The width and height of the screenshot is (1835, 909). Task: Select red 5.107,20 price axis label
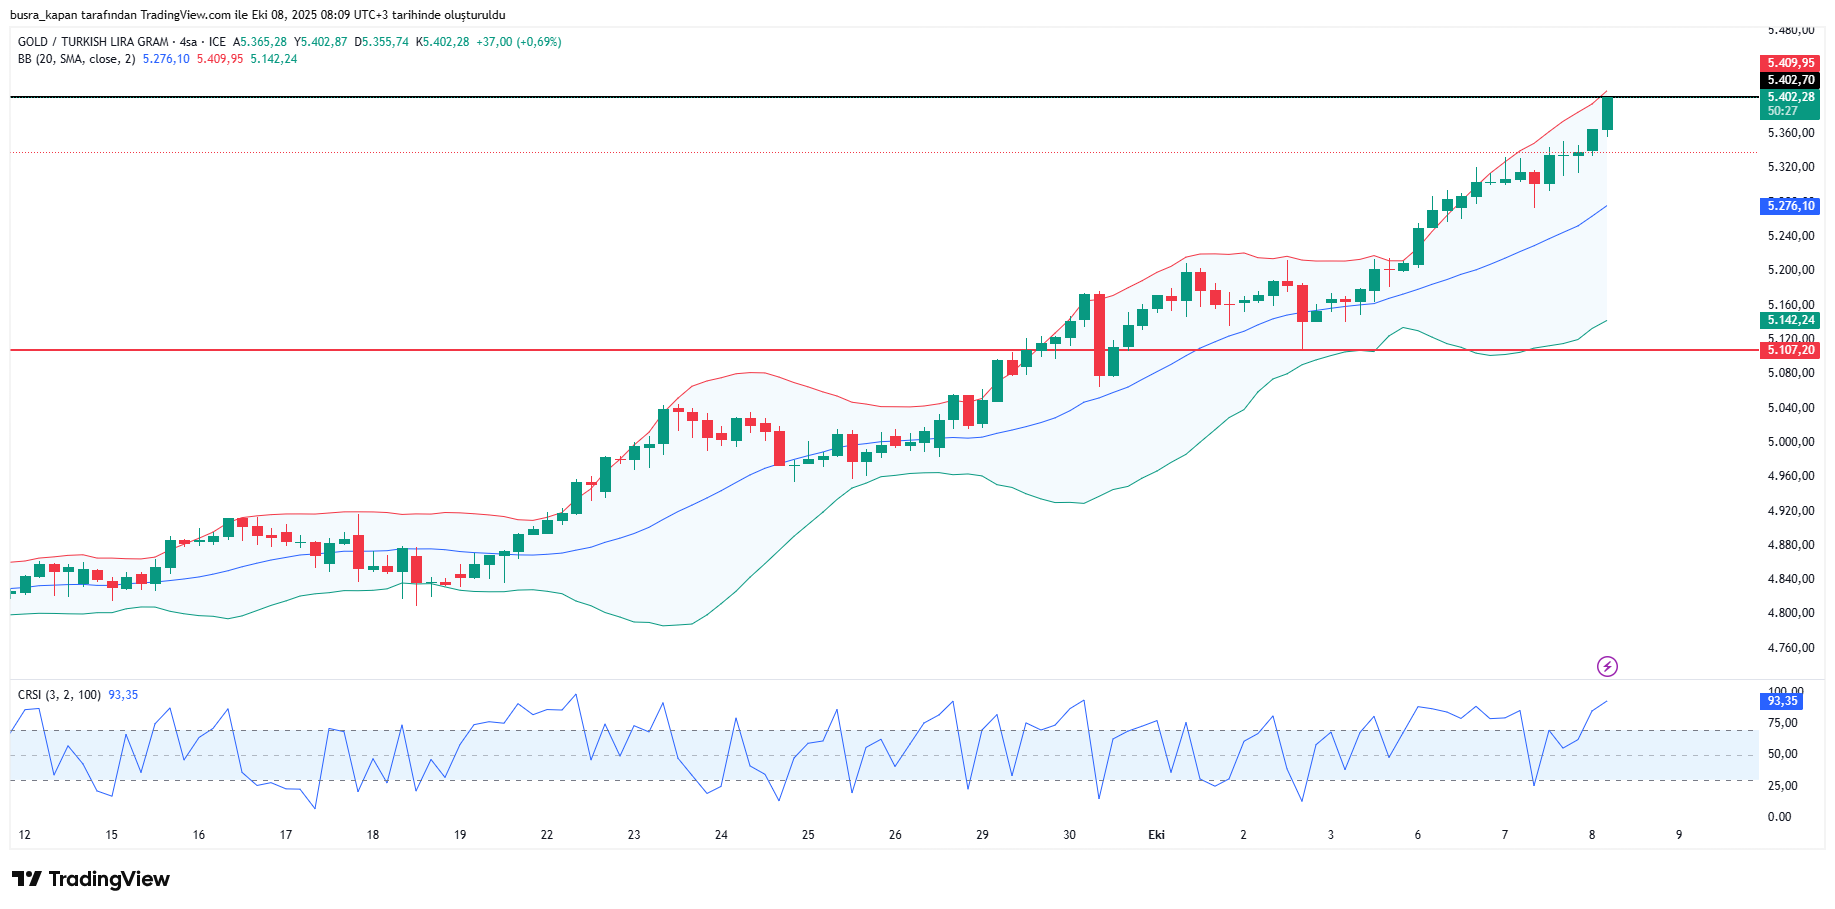[x=1789, y=350]
